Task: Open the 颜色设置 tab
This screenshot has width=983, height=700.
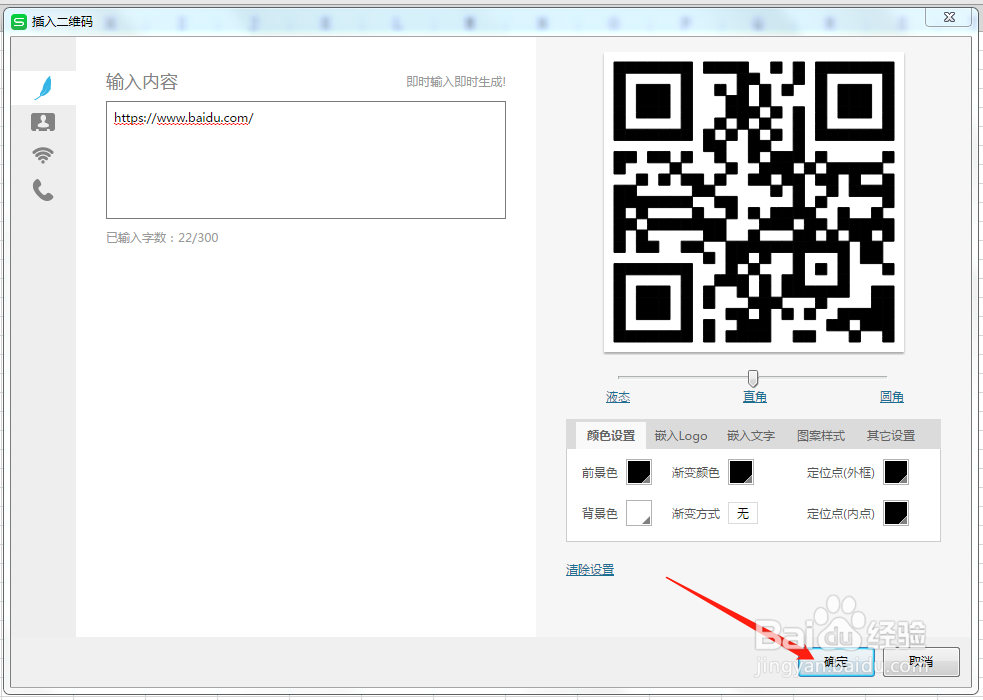Action: [x=611, y=436]
